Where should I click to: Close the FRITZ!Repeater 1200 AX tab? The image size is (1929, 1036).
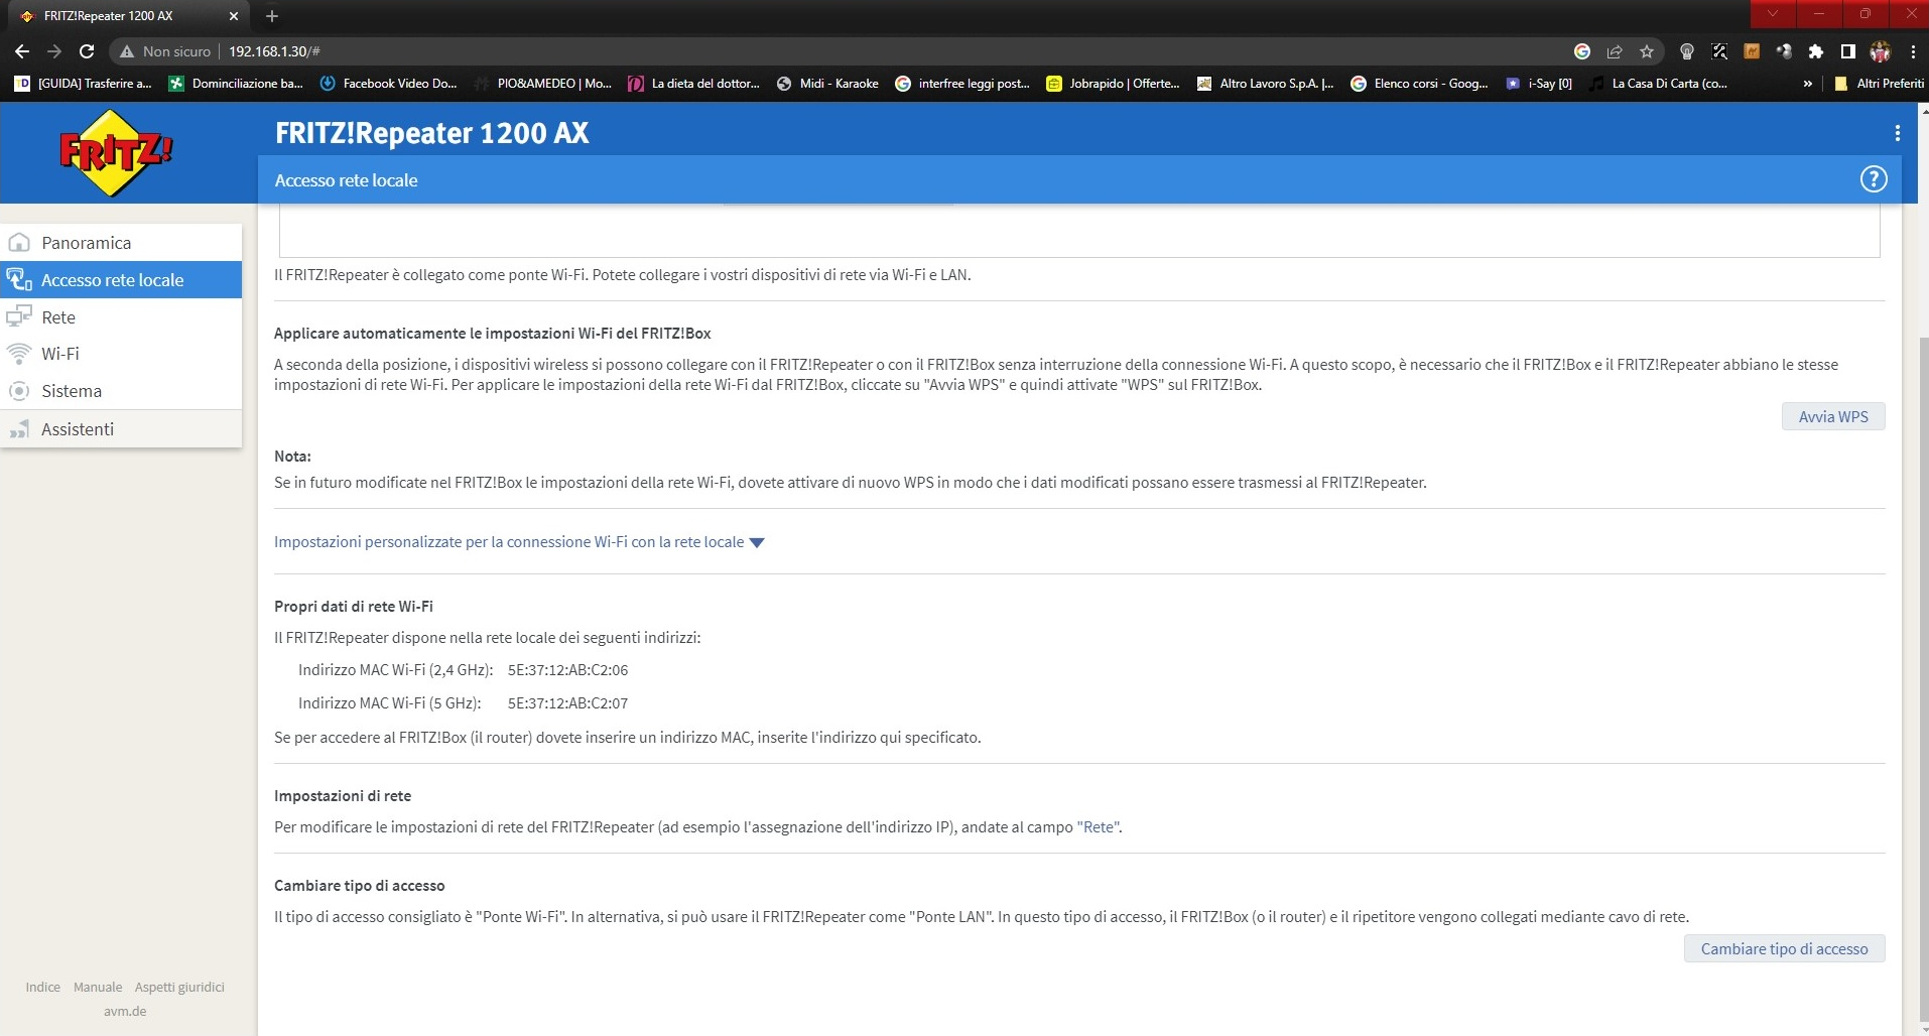click(233, 16)
